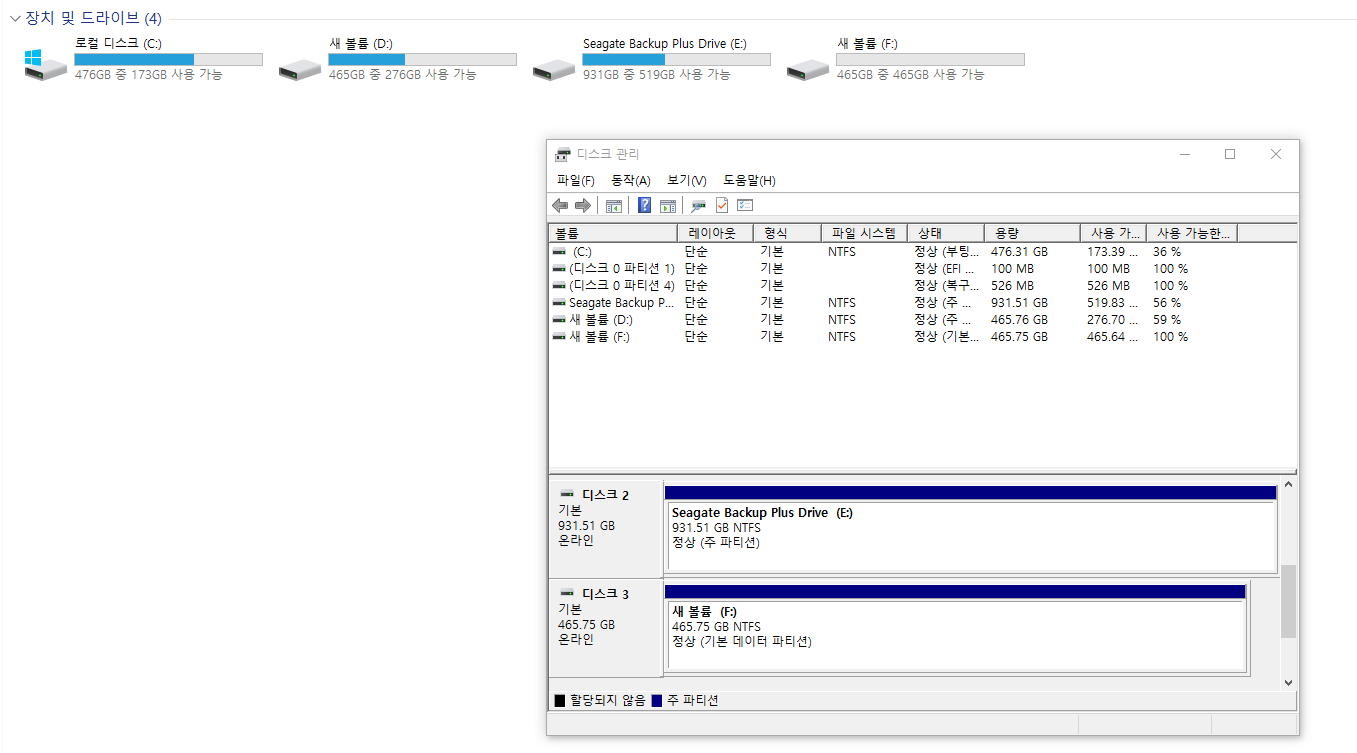This screenshot has width=1357, height=753.
Task: Click the 36 % free percentage cell
Action: (1167, 252)
